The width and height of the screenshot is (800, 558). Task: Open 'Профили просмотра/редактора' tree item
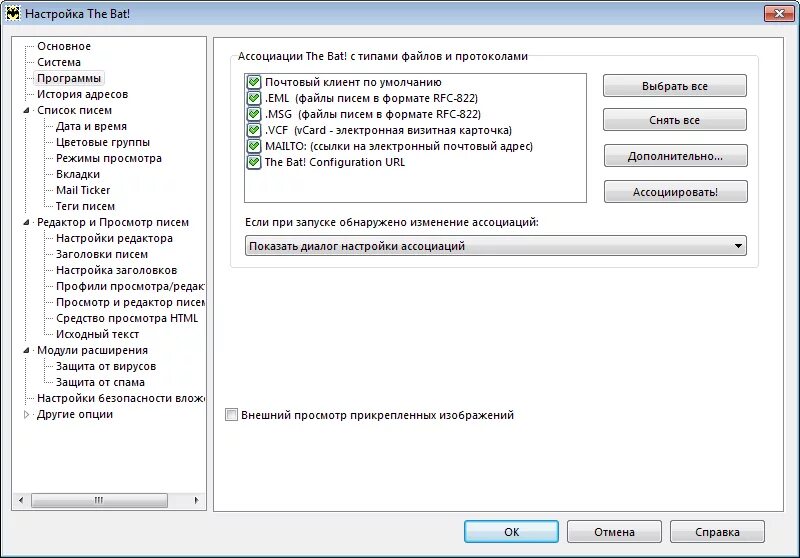point(130,286)
